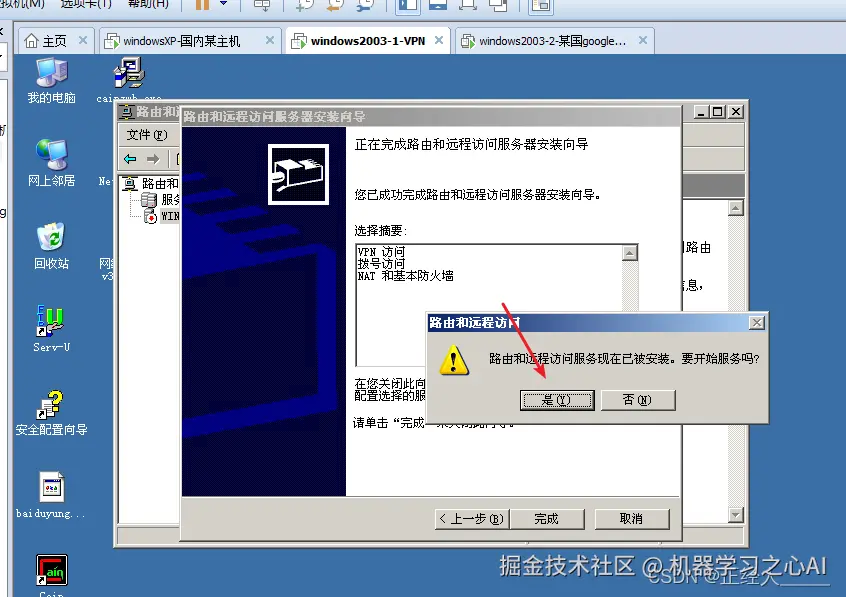This screenshot has width=846, height=597.
Task: Select the cainzwb.exe desktop icon
Action: click(129, 80)
